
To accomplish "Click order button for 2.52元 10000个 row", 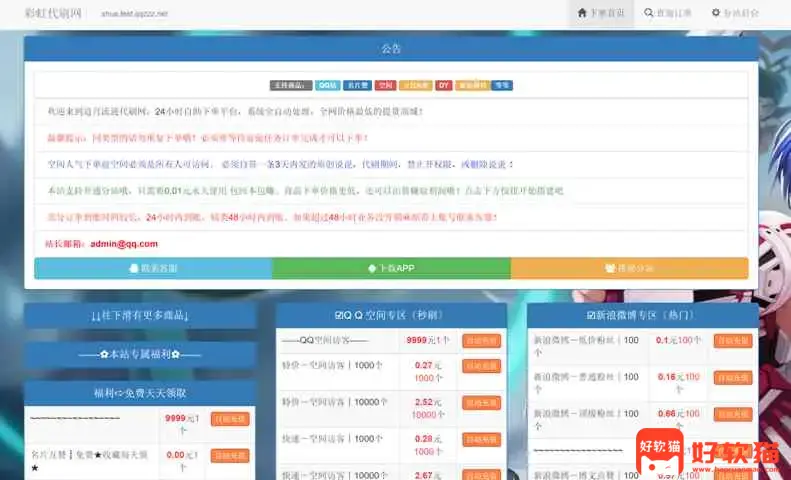I will 482,403.
